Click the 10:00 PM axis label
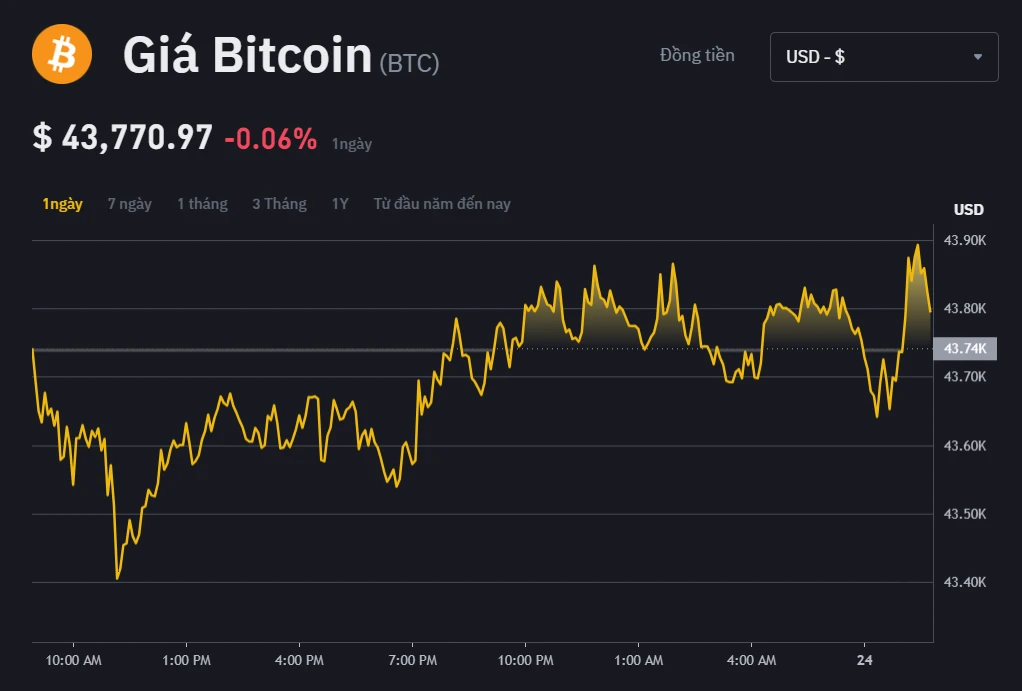 524,661
